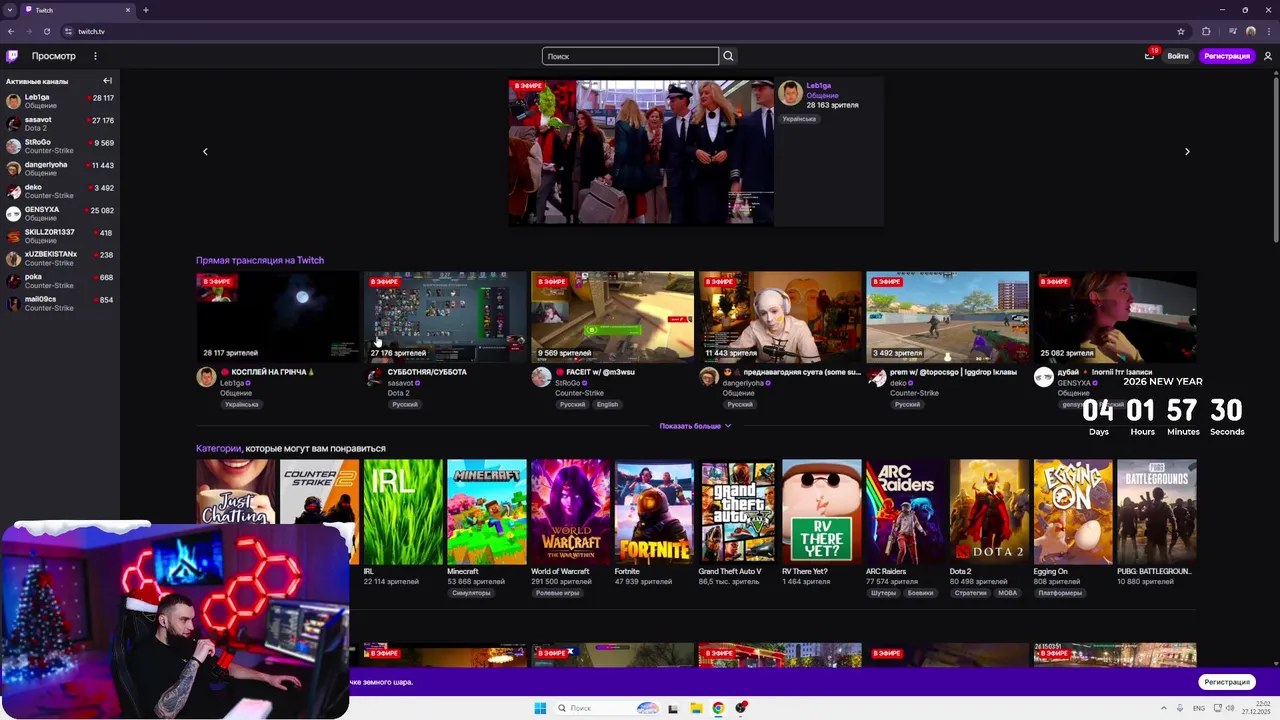
Task: Open World of Warcraft category cover
Action: tap(570, 512)
